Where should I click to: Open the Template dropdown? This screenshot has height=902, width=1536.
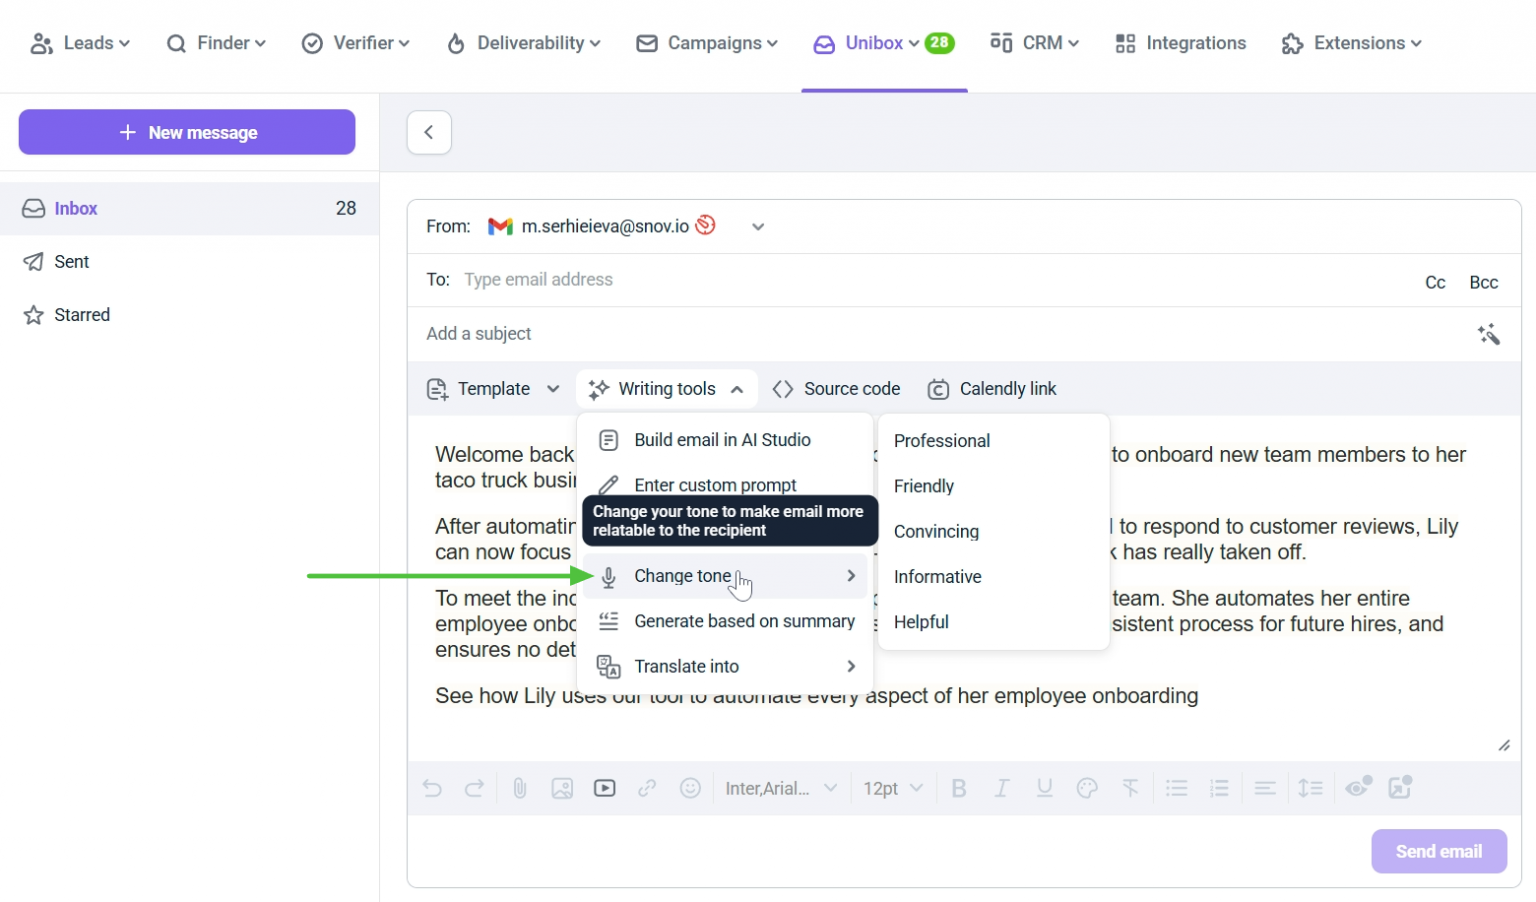click(x=493, y=389)
